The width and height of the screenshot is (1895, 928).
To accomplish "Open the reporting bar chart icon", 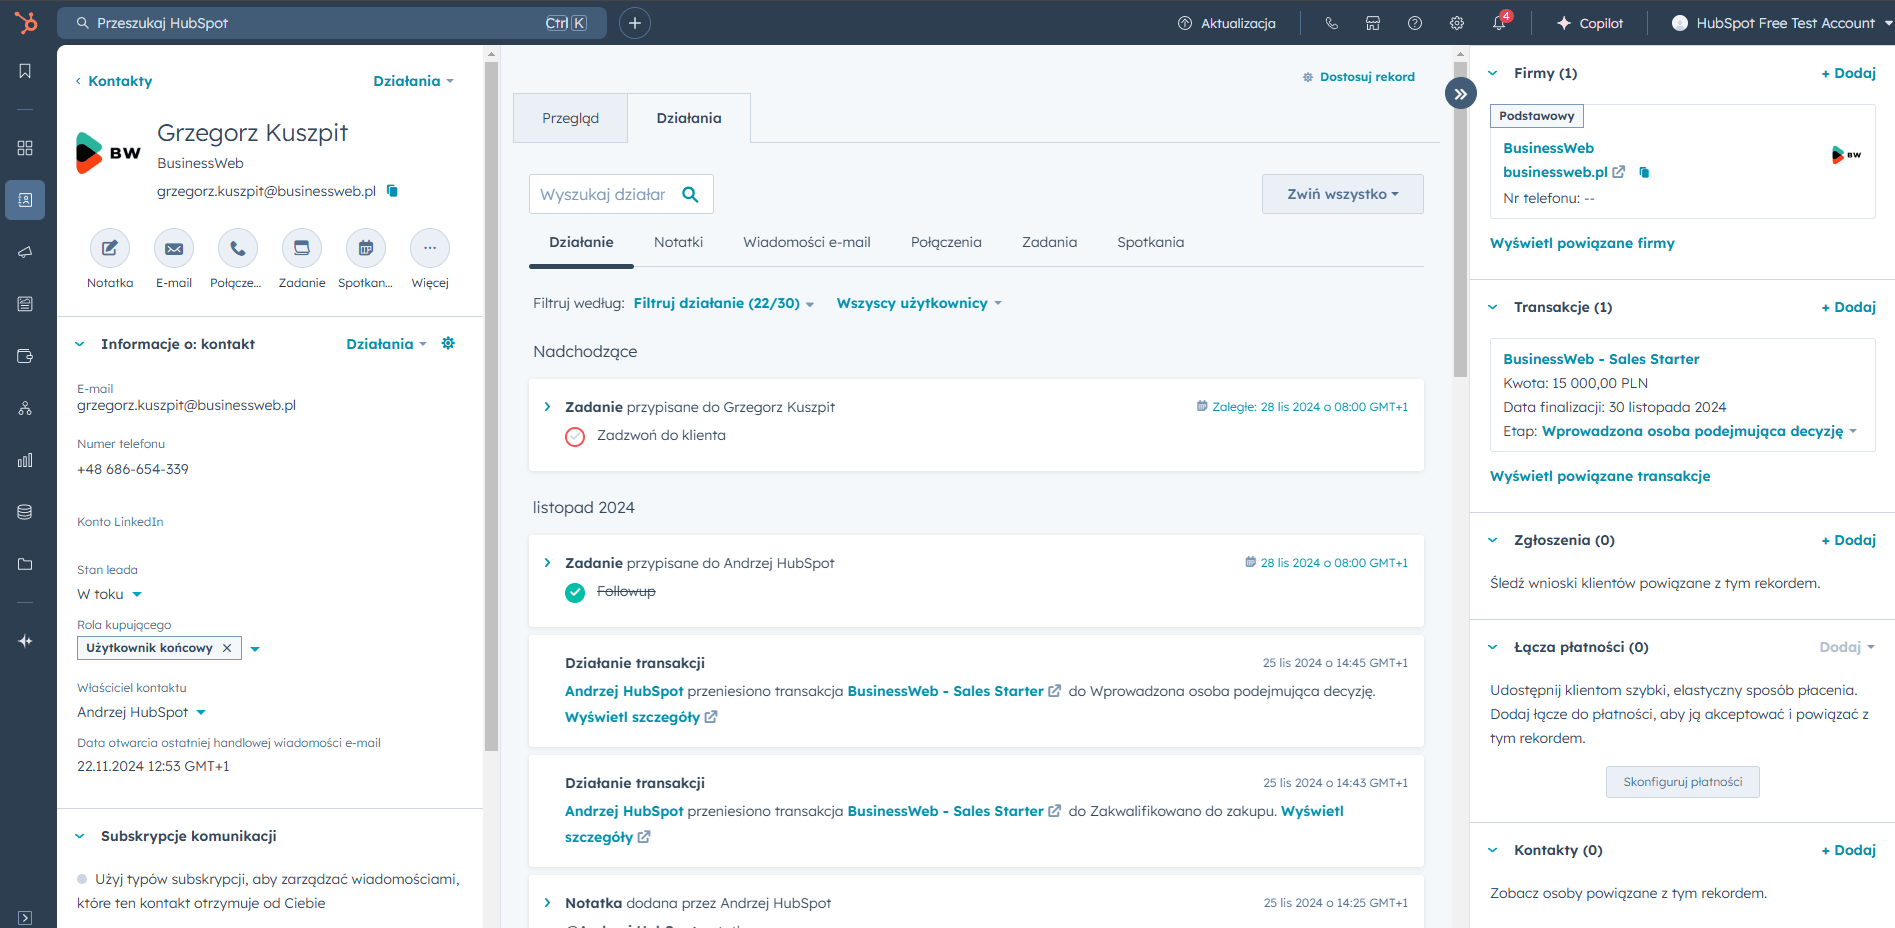I will [25, 460].
